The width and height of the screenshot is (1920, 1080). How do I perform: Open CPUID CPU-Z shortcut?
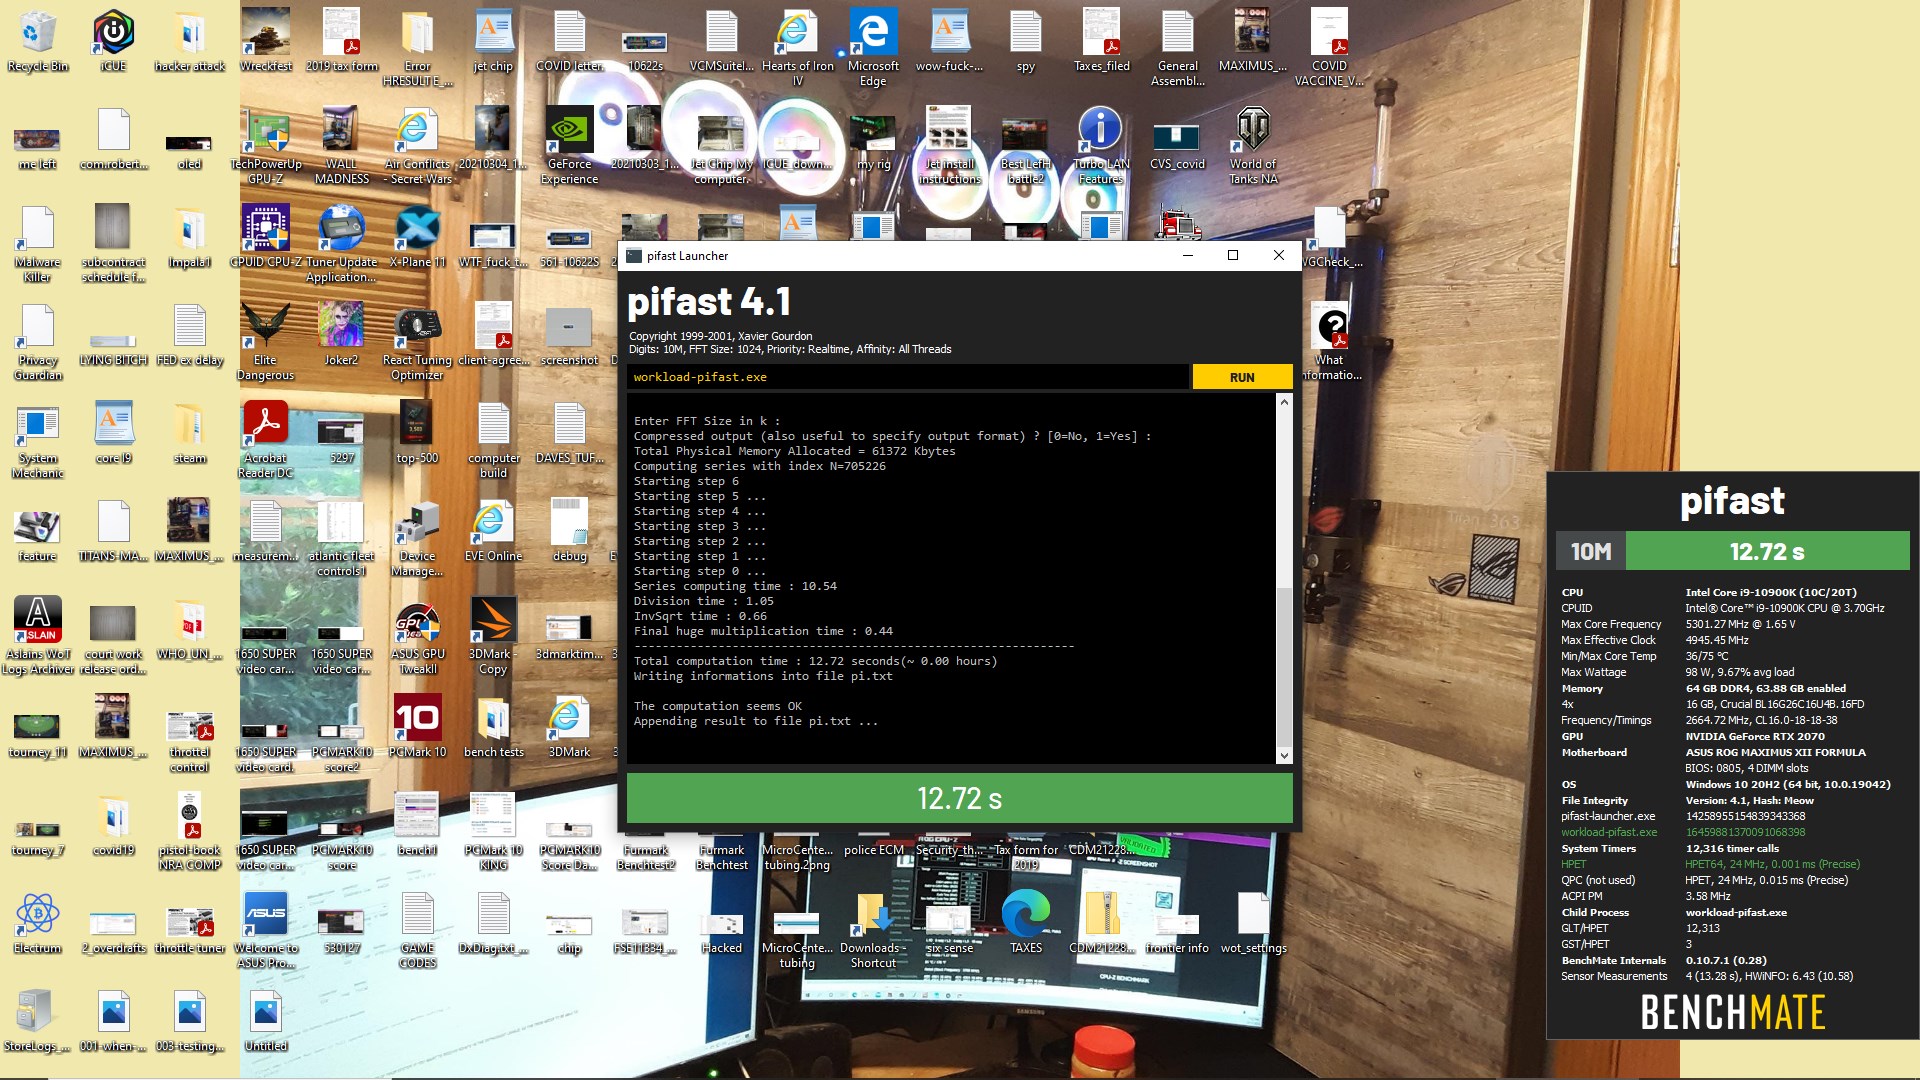(x=266, y=237)
